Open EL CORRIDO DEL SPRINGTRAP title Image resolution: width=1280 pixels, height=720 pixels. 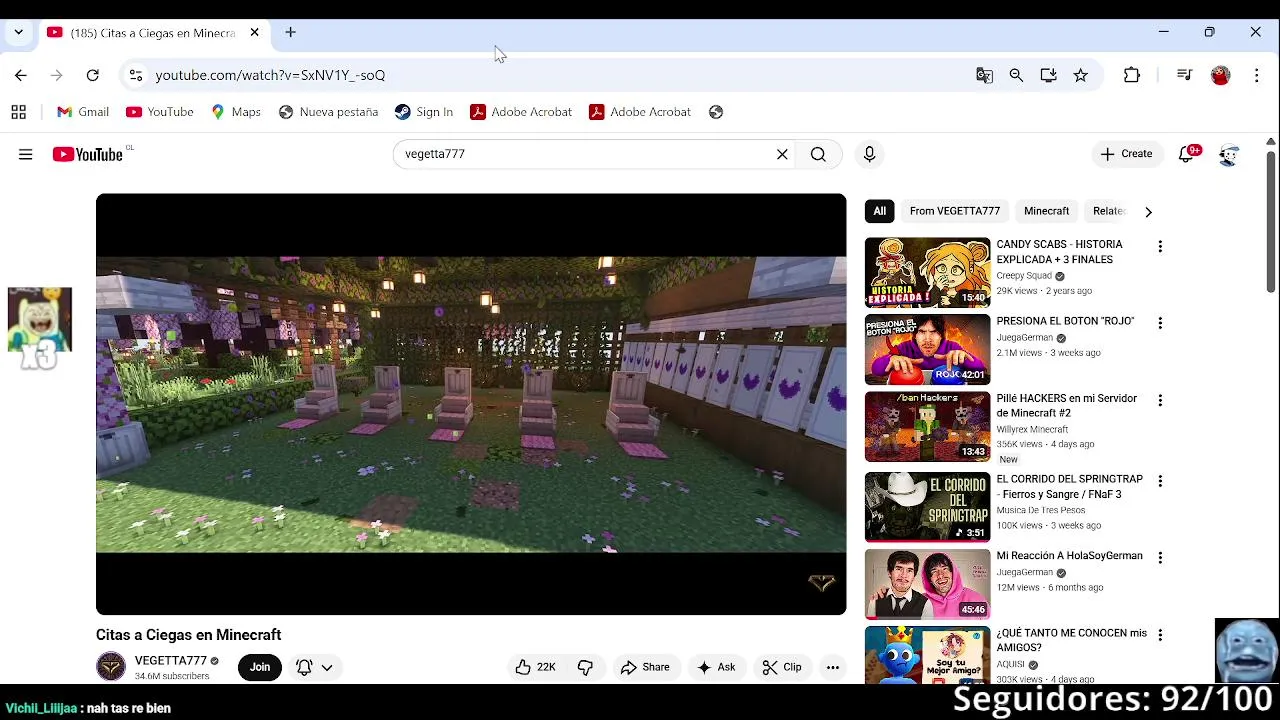pos(1069,487)
